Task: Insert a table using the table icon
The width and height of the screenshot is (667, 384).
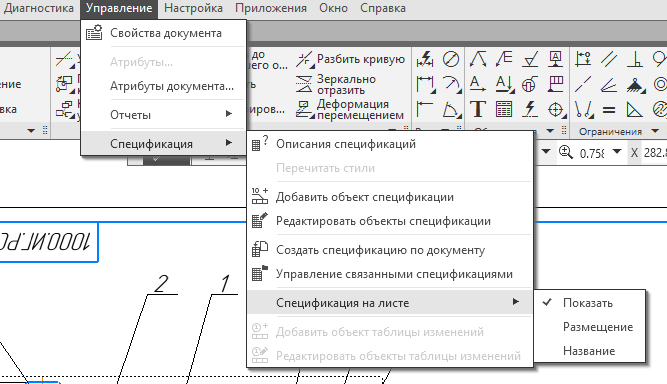Action: pos(504,109)
